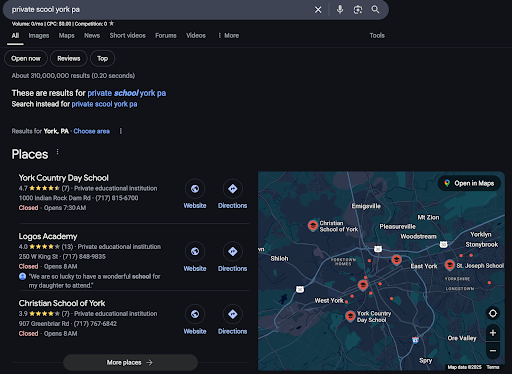Click the 1000 Indian Rock Dam Rd address

(x=55, y=198)
